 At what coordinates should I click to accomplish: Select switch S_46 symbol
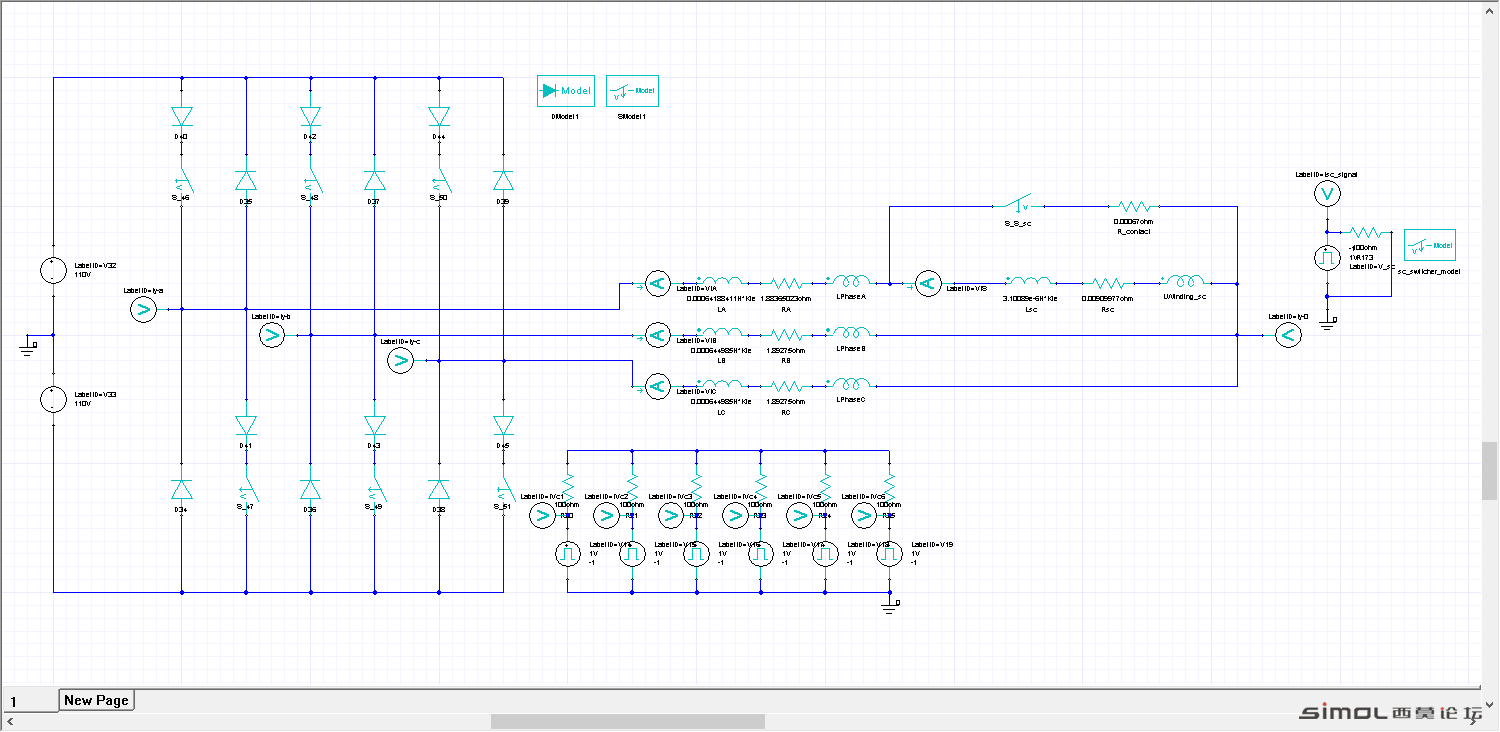pyautogui.click(x=183, y=181)
